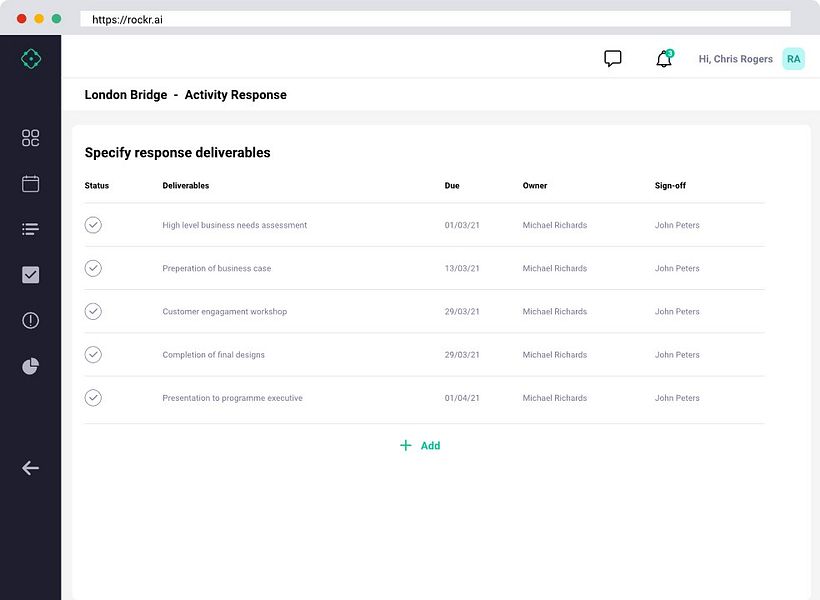Click the Add deliverable link
Screen dimensions: 820x600
click(420, 445)
